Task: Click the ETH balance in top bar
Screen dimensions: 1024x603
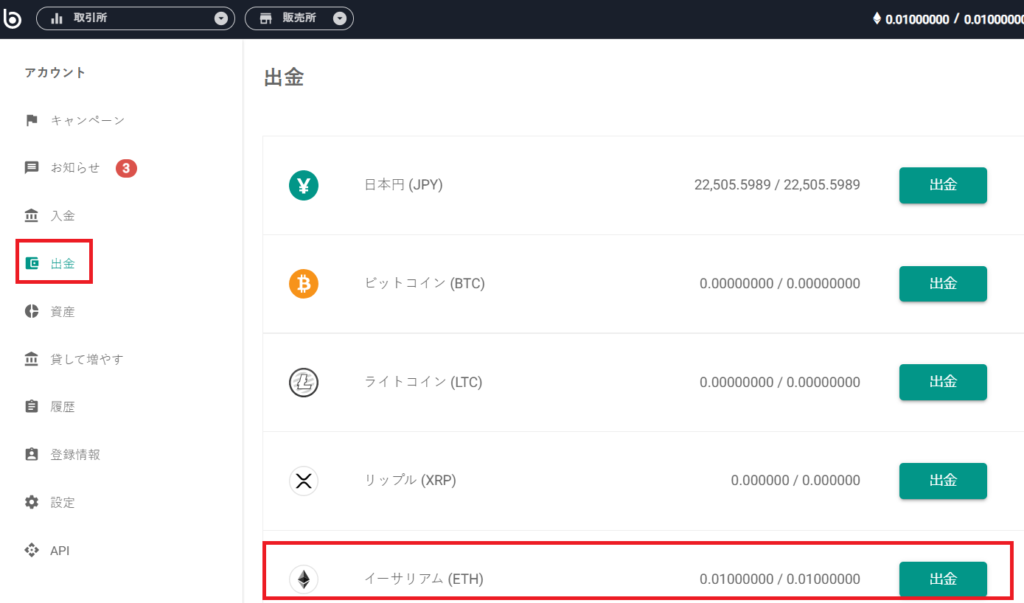Action: [x=954, y=20]
